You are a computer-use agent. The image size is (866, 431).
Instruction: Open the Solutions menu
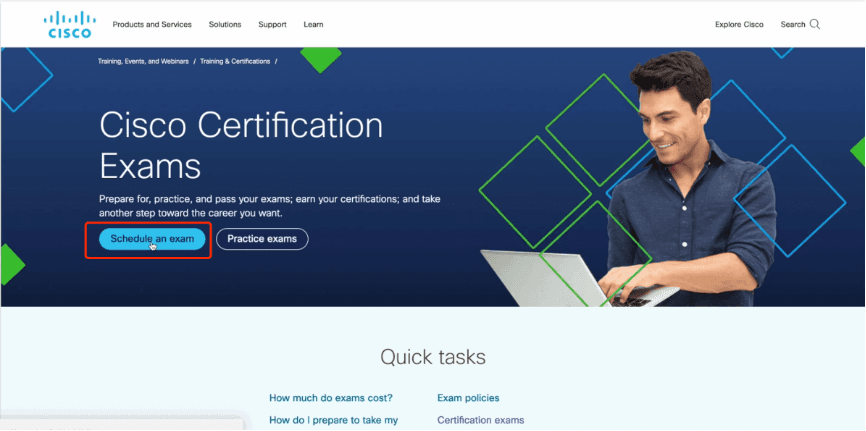[x=225, y=24]
